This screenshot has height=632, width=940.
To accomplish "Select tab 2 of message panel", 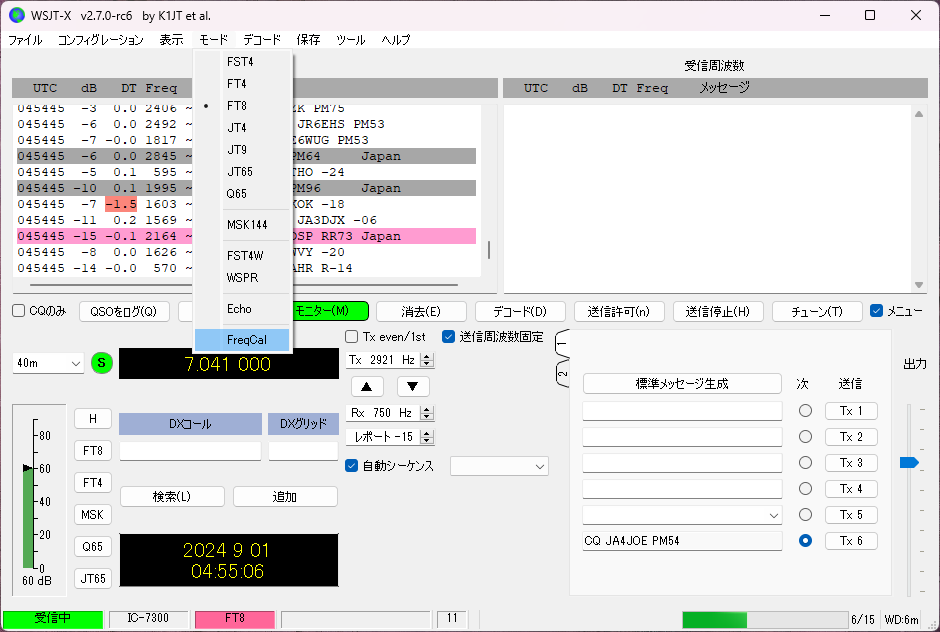I will 562,373.
